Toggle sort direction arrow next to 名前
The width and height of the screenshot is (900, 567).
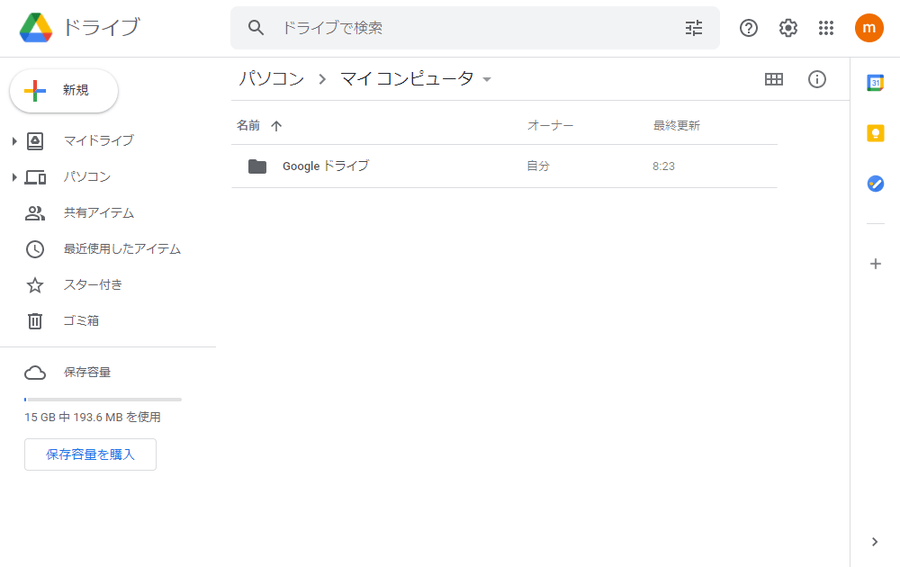point(276,126)
